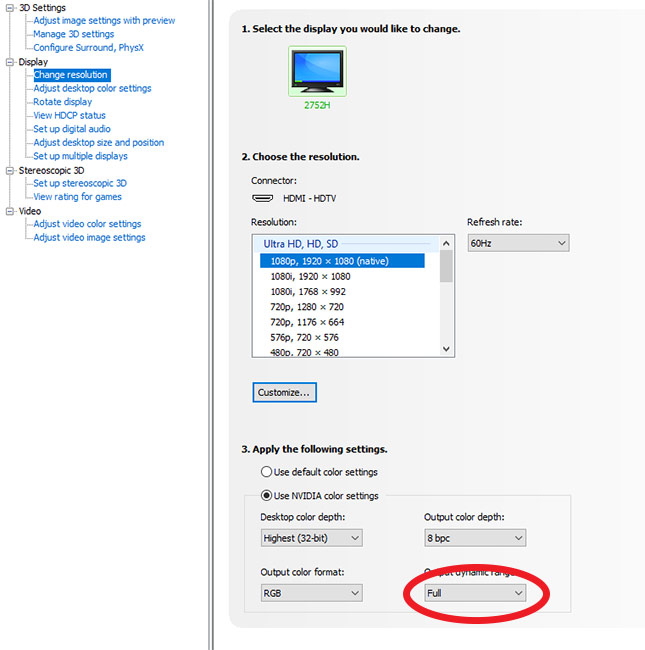645x650 pixels.
Task: Open the Refresh rate 60Hz dropdown
Action: pyautogui.click(x=518, y=243)
